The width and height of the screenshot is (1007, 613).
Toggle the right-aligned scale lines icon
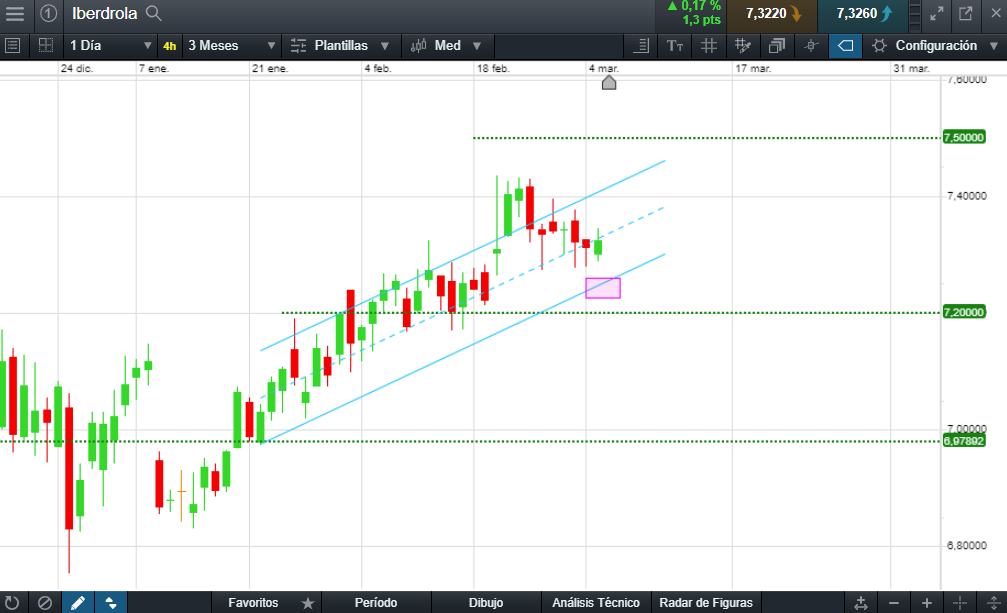pyautogui.click(x=641, y=46)
